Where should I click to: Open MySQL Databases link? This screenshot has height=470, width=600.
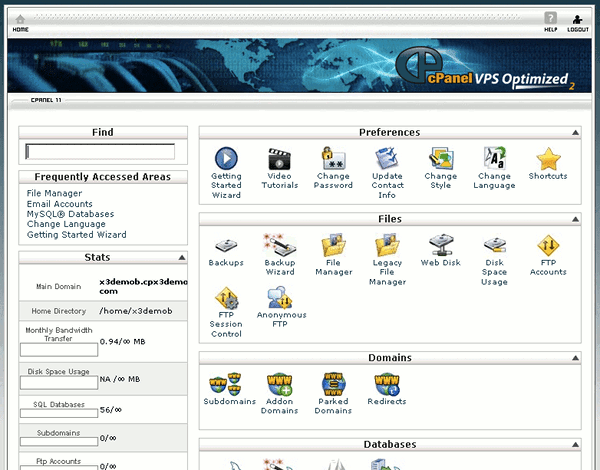click(x=70, y=214)
